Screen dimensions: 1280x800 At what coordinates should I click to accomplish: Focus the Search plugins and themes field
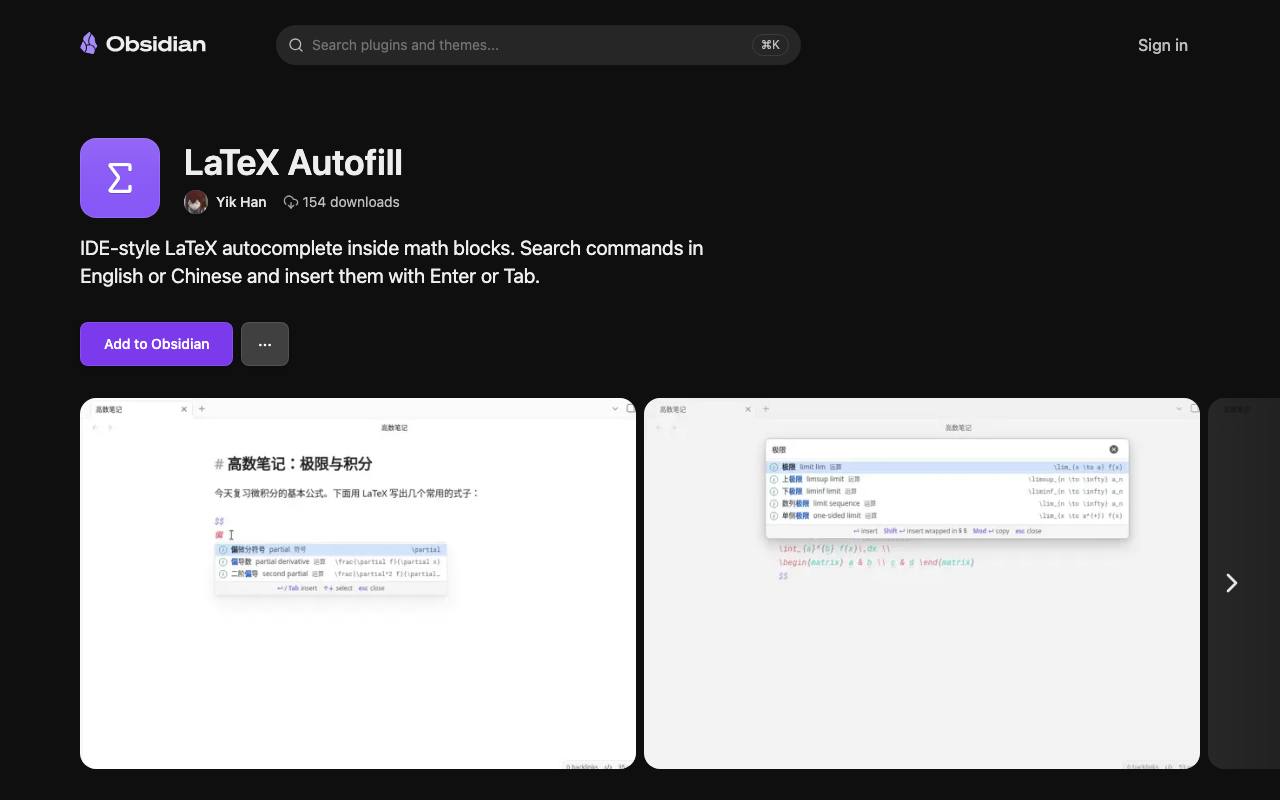(x=538, y=45)
